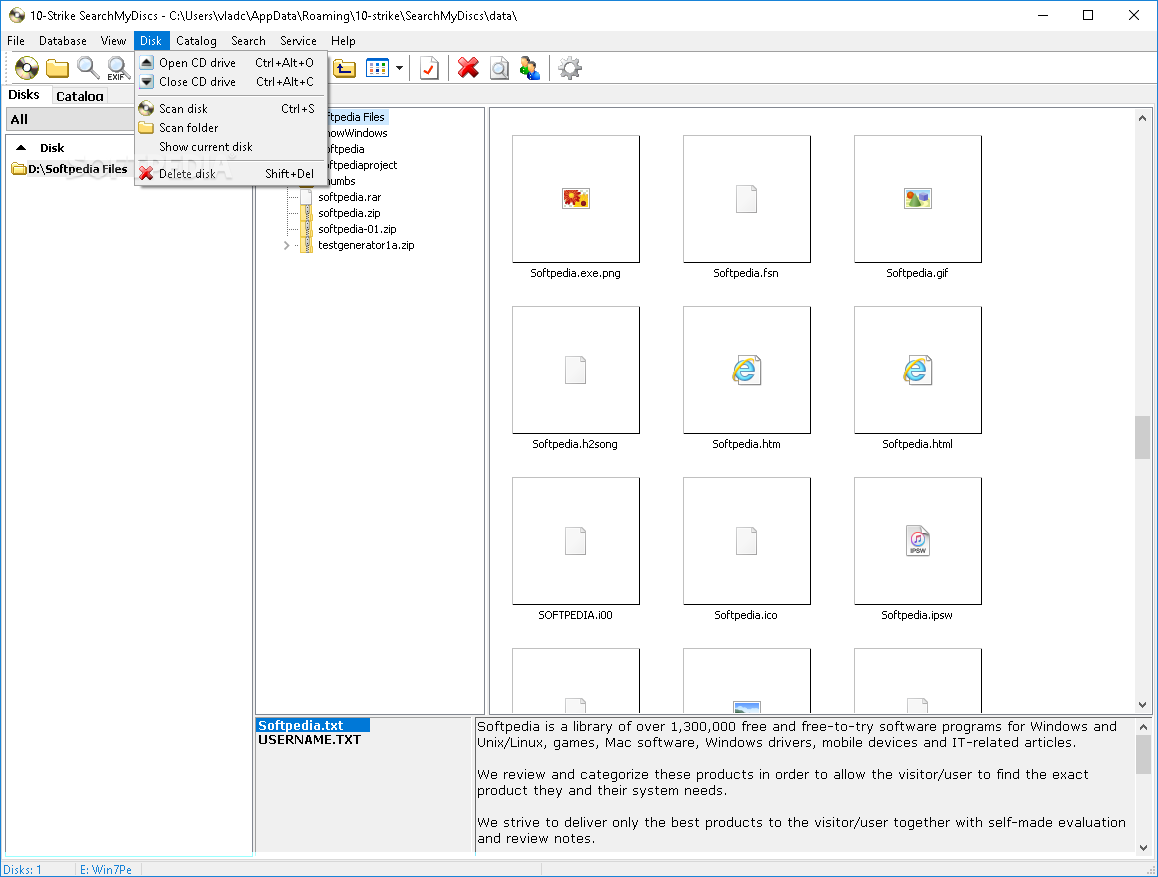Select D:\Softpedia Files disk entry
The width and height of the screenshot is (1158, 877).
pos(70,169)
